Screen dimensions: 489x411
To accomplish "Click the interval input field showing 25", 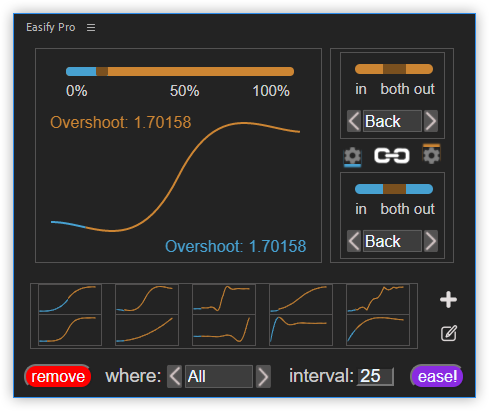I will (x=376, y=377).
